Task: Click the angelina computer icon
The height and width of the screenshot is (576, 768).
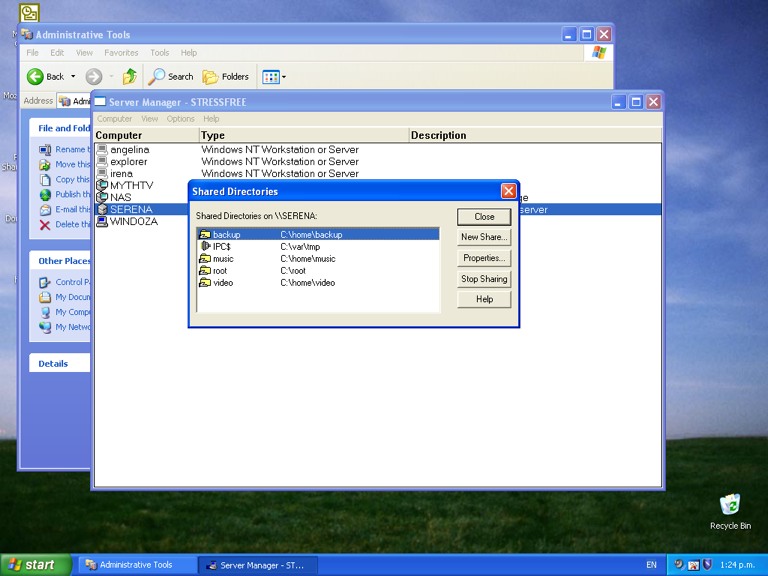Action: 102,149
